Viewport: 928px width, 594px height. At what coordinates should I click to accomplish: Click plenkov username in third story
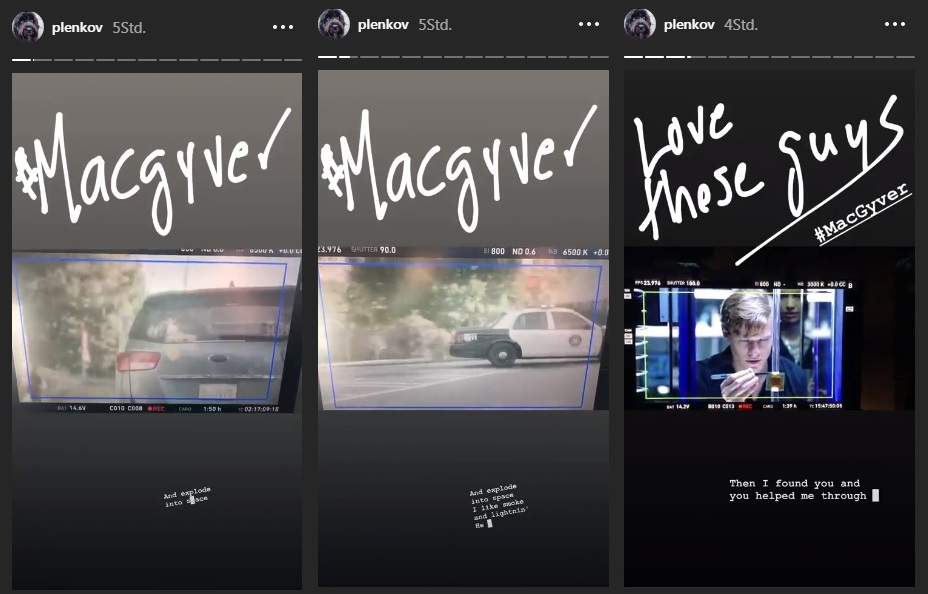[x=689, y=25]
